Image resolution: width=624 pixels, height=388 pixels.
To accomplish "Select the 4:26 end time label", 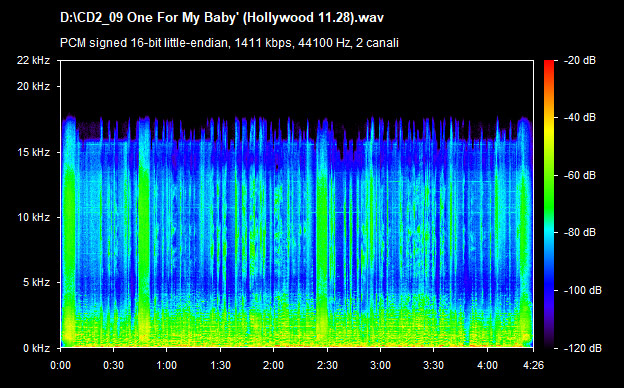I will (533, 365).
